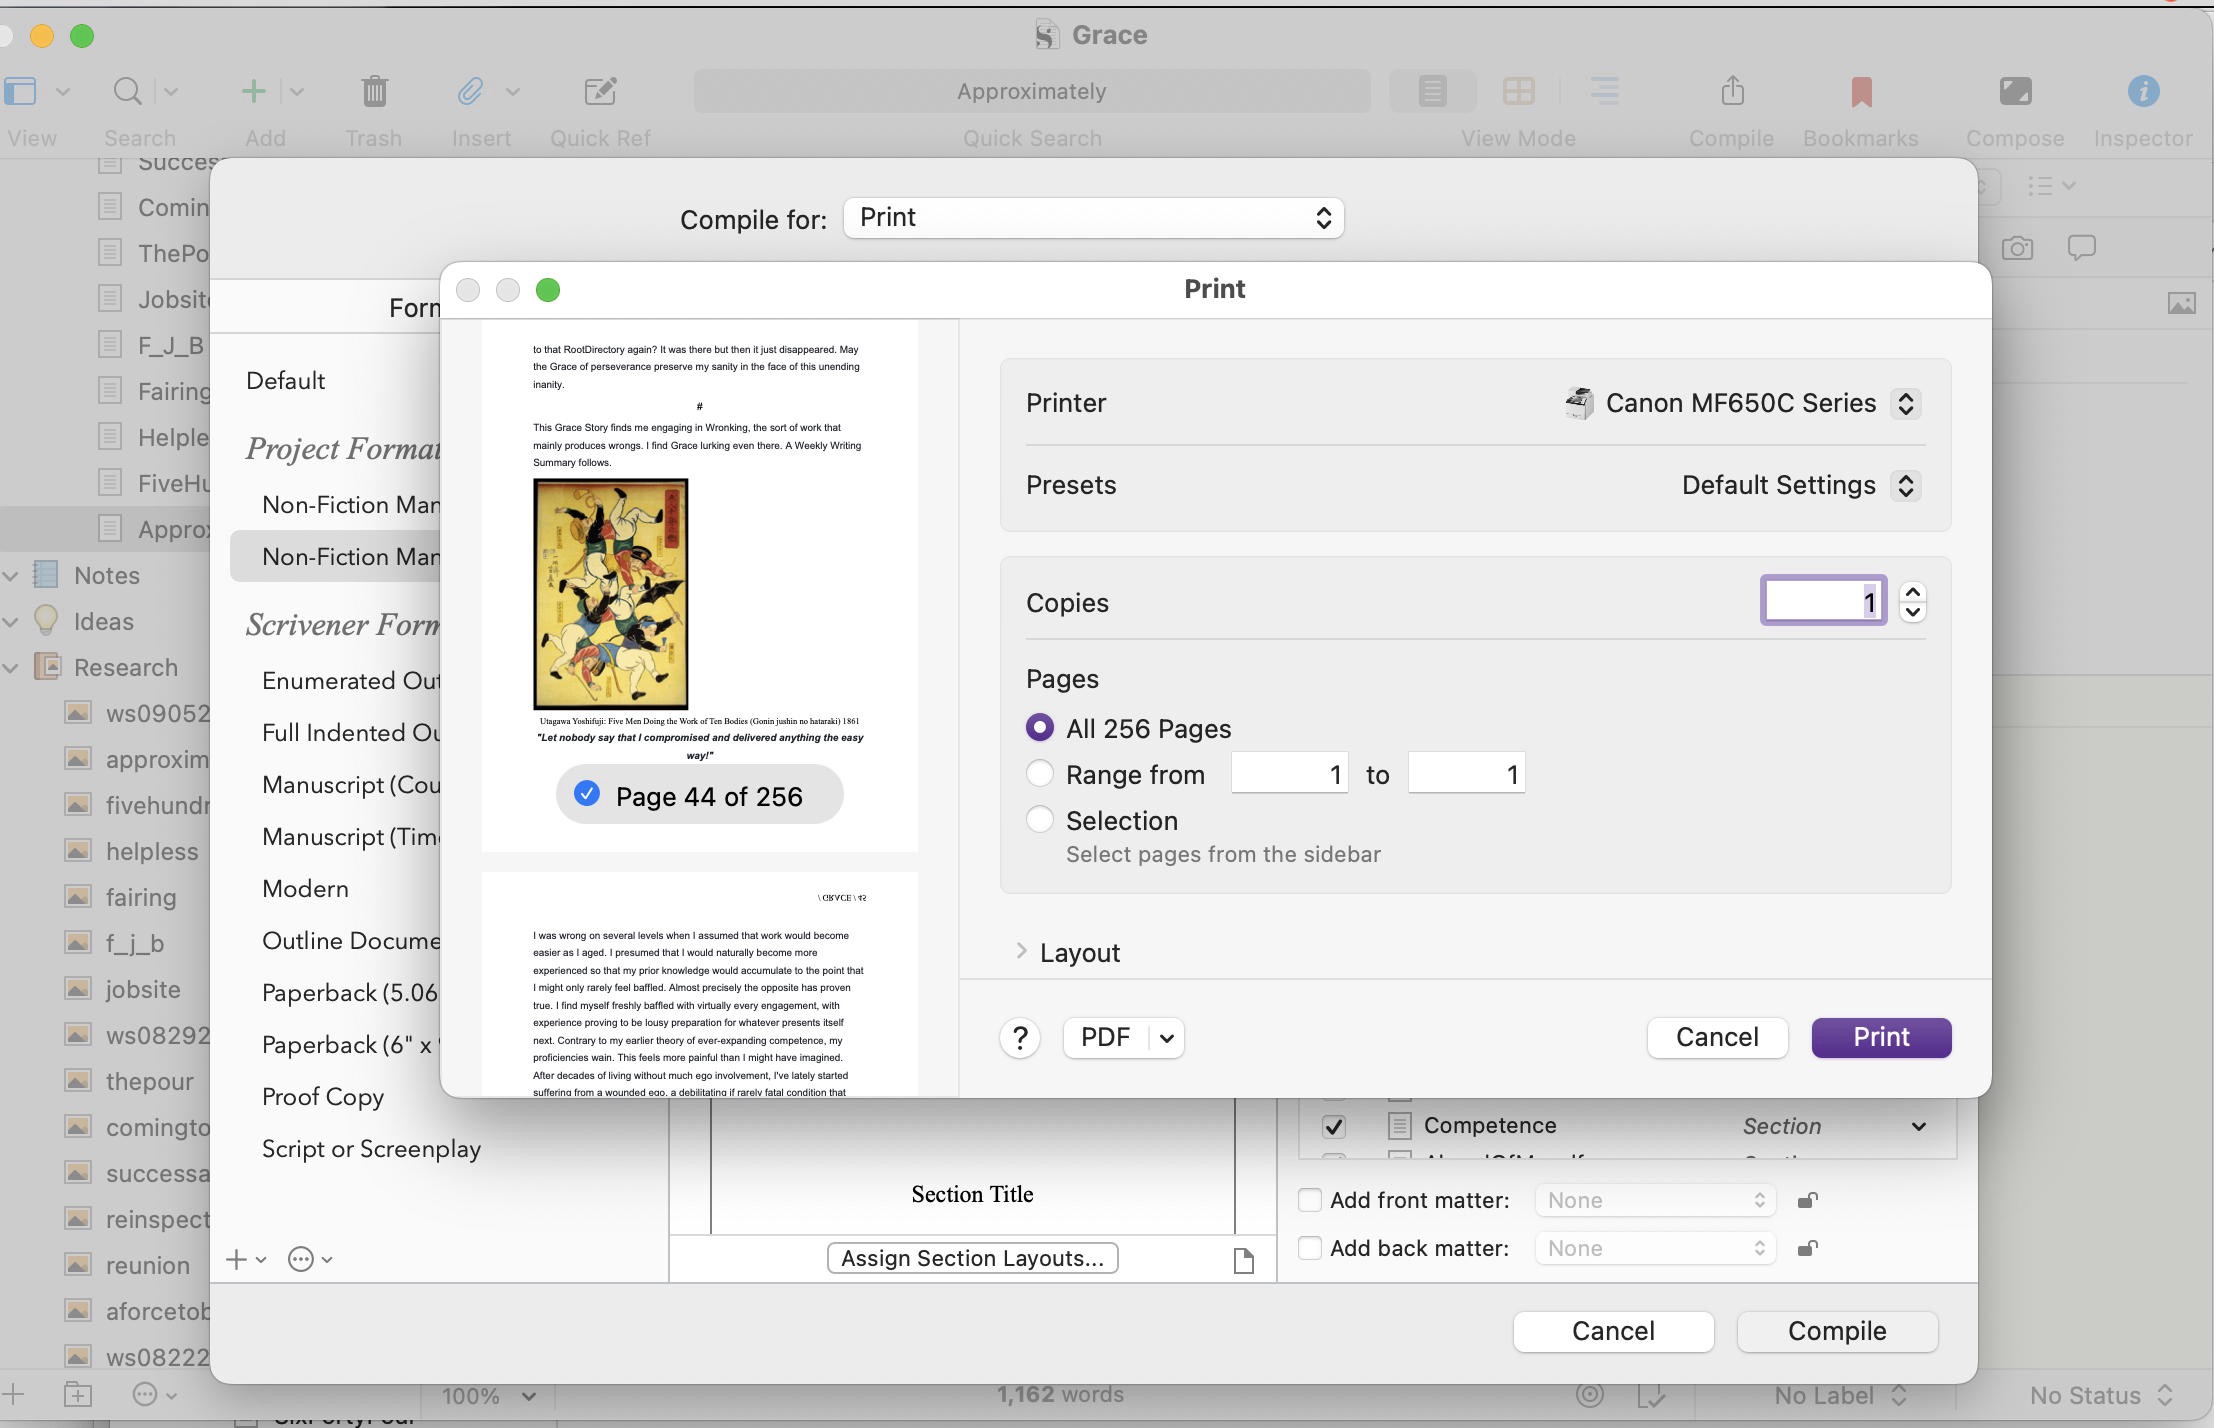Toggle the Inspector toolbar icon

(x=2143, y=91)
